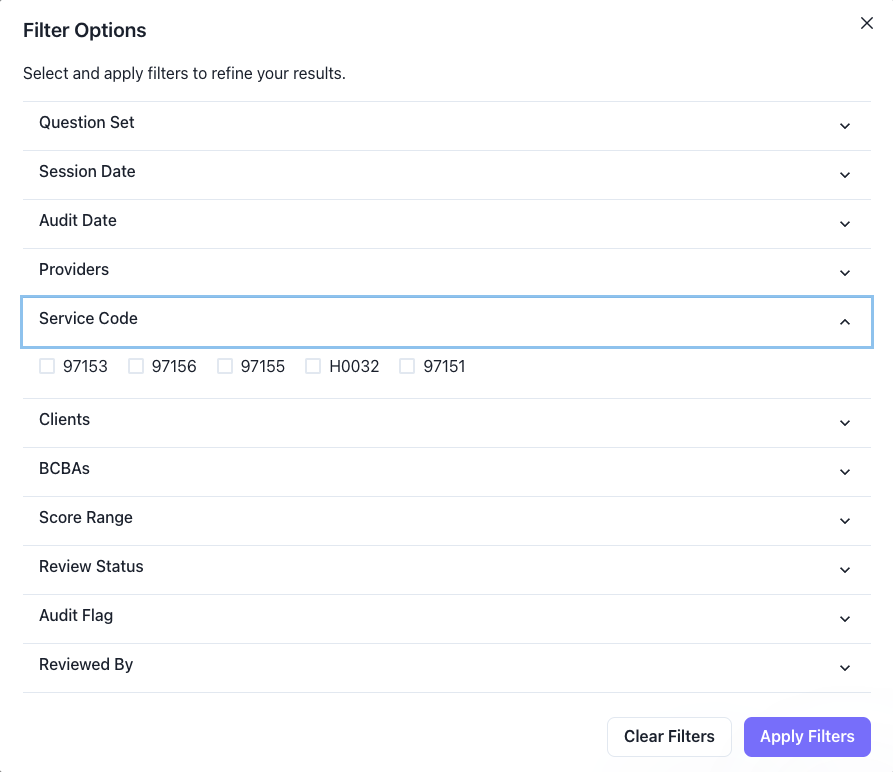
Task: Expand the Session Date chevron icon
Action: point(845,175)
